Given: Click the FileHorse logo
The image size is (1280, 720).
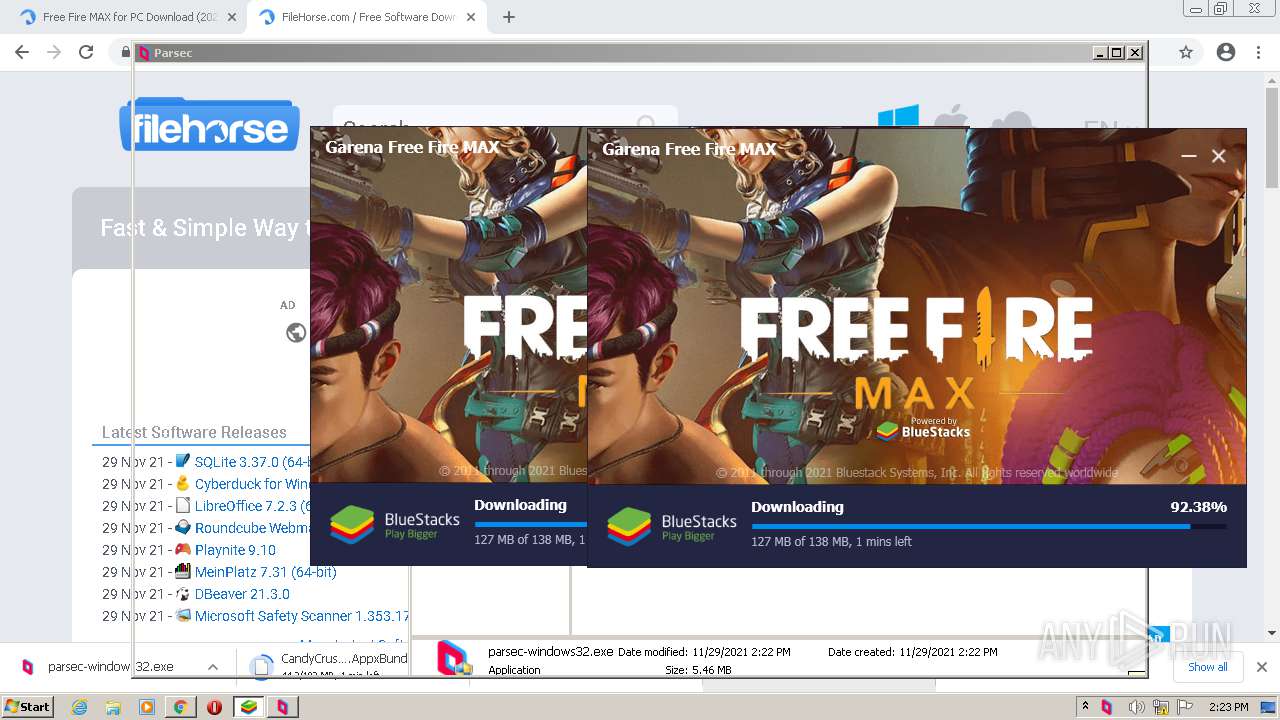Looking at the screenshot, I should coord(210,126).
